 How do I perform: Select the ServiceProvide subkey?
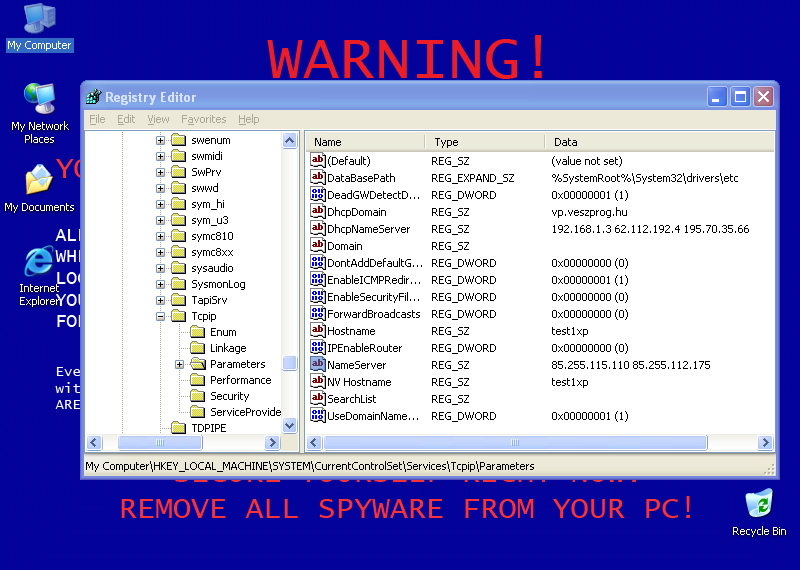pos(245,412)
